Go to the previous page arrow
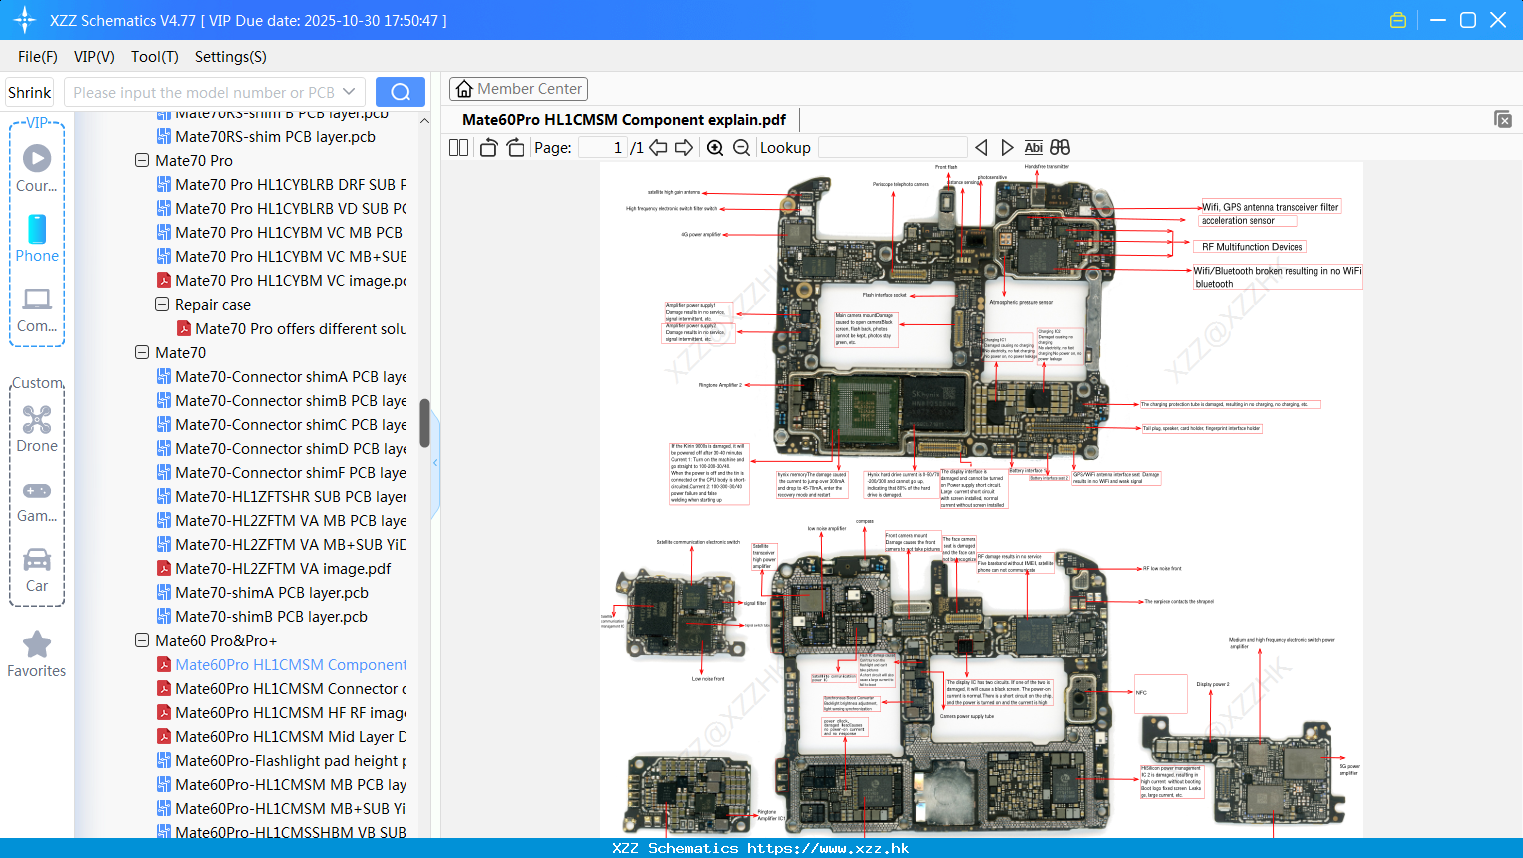This screenshot has width=1523, height=858. 658,147
